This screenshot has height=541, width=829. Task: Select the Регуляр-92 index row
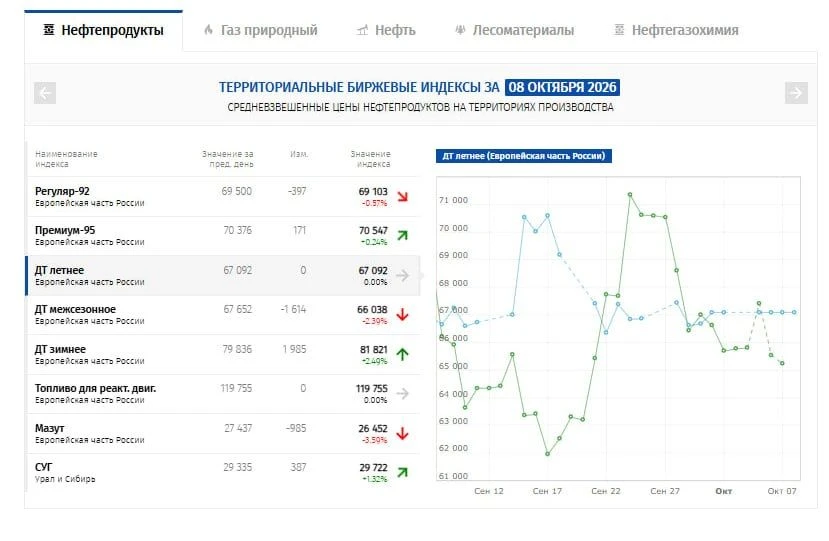pyautogui.click(x=224, y=197)
